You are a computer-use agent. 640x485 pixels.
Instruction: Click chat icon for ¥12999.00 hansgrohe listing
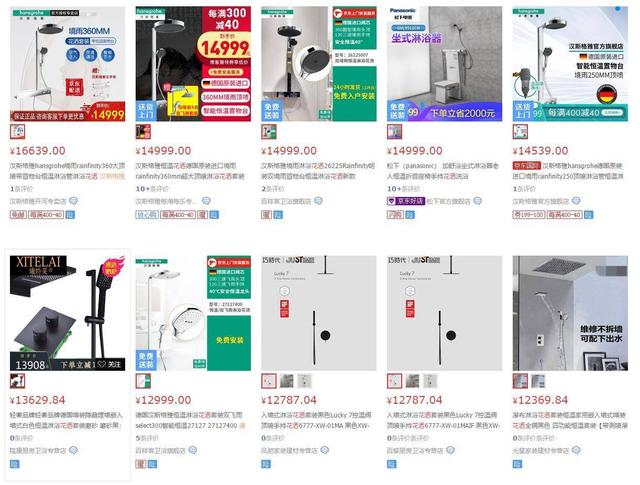point(193,450)
